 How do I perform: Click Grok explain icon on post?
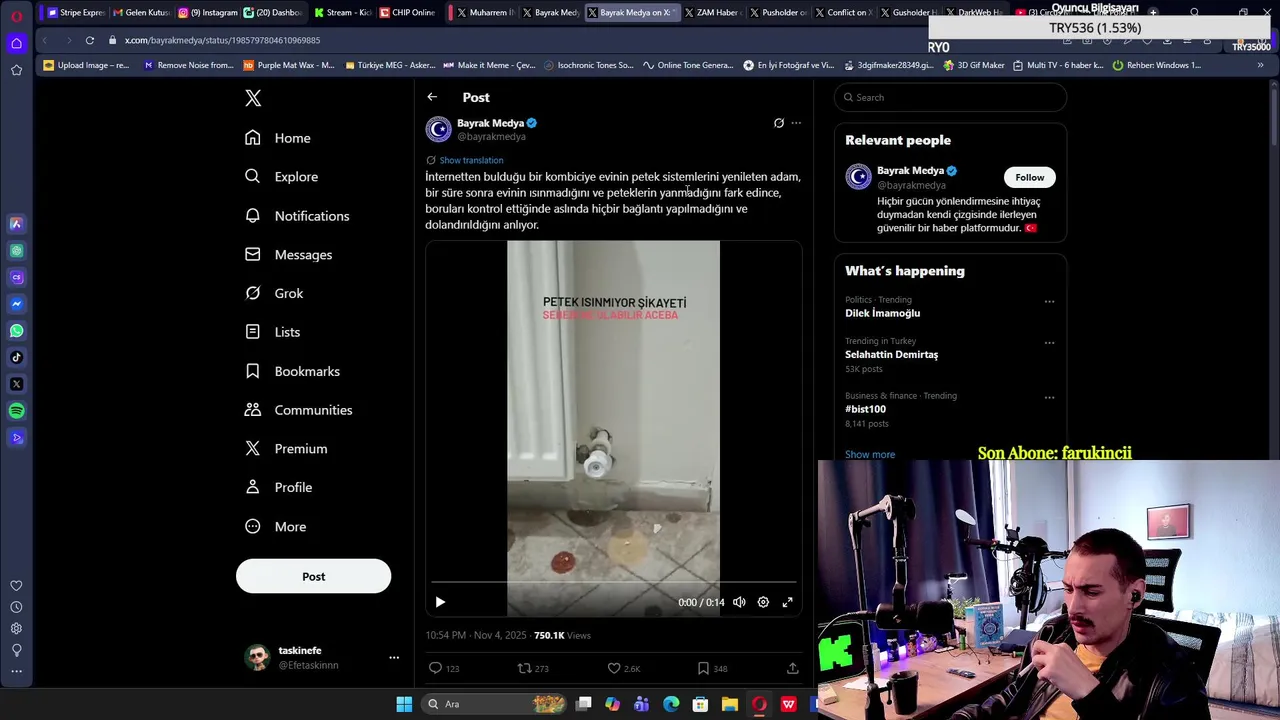(779, 123)
